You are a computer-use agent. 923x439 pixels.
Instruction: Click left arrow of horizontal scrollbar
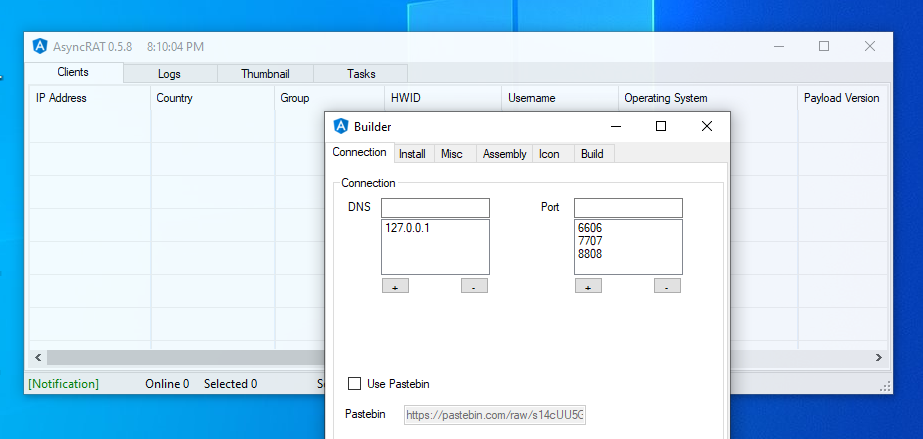[x=38, y=357]
